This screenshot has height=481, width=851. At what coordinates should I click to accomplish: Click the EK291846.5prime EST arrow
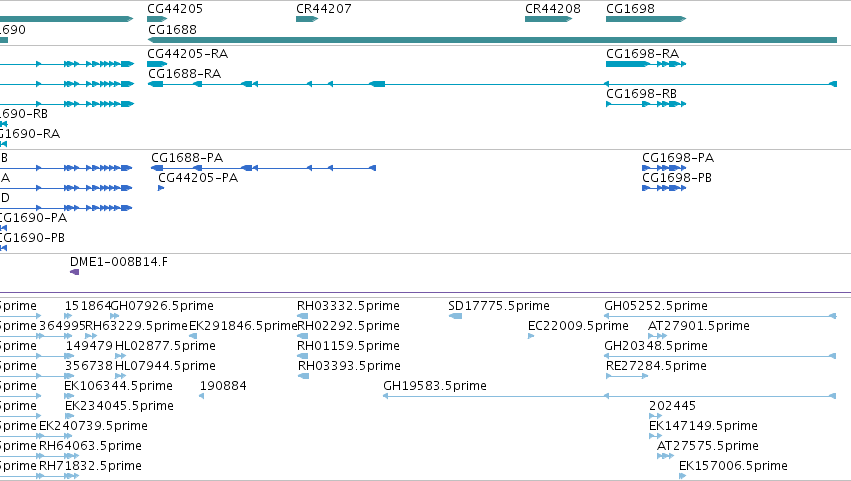point(193,336)
